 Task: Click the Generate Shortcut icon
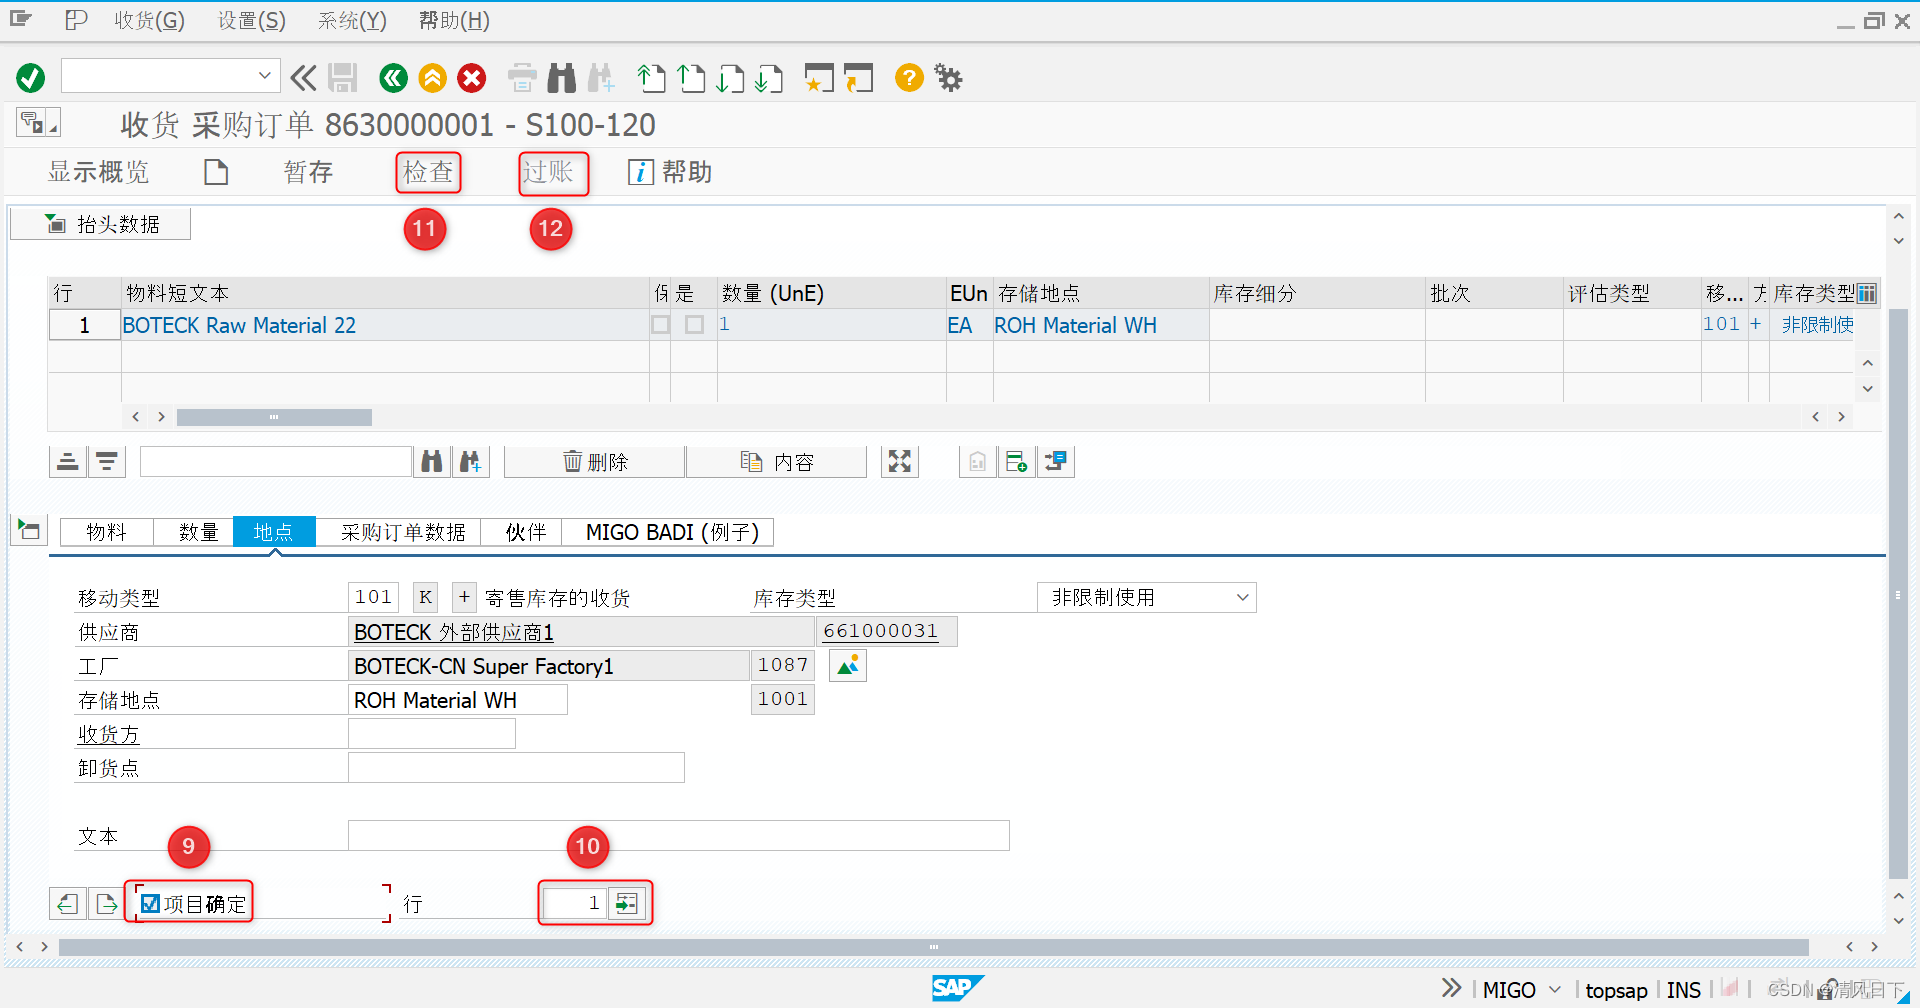click(858, 77)
